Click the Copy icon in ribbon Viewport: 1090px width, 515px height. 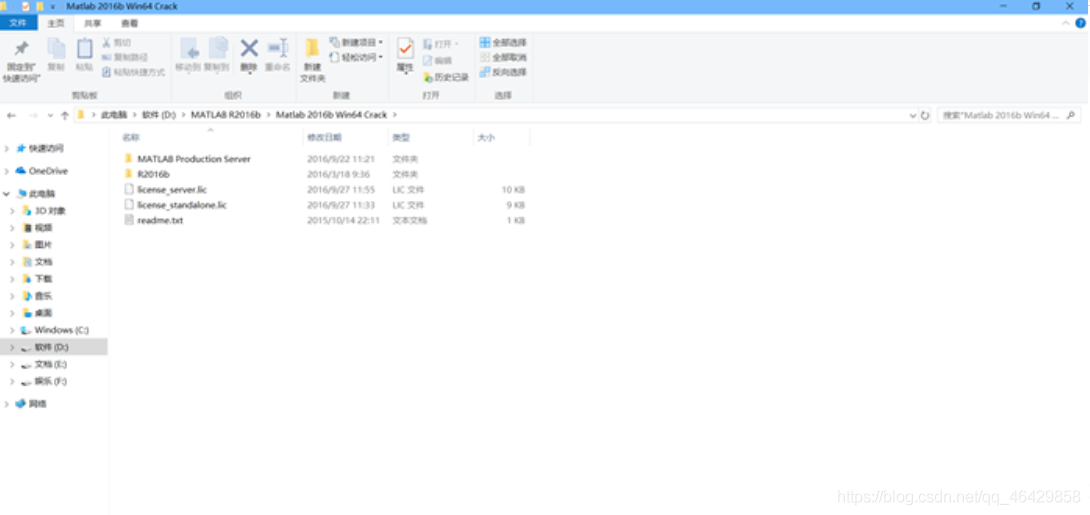coord(56,49)
